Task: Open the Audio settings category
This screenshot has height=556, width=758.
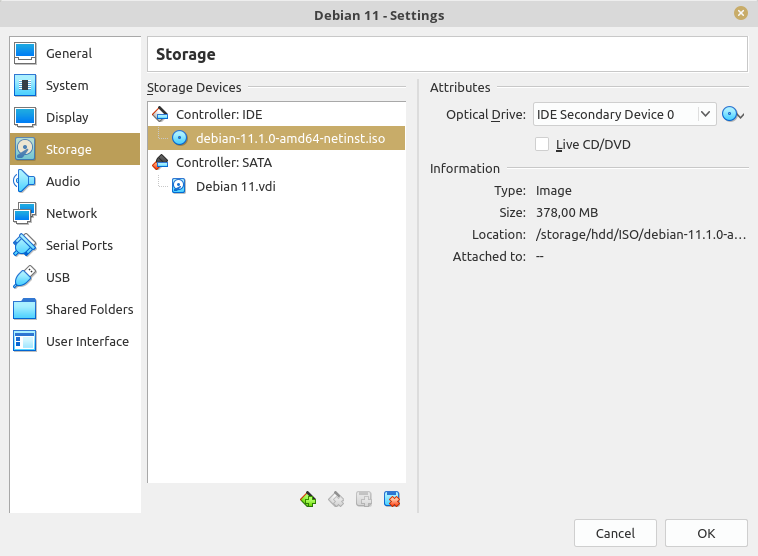Action: (x=75, y=181)
